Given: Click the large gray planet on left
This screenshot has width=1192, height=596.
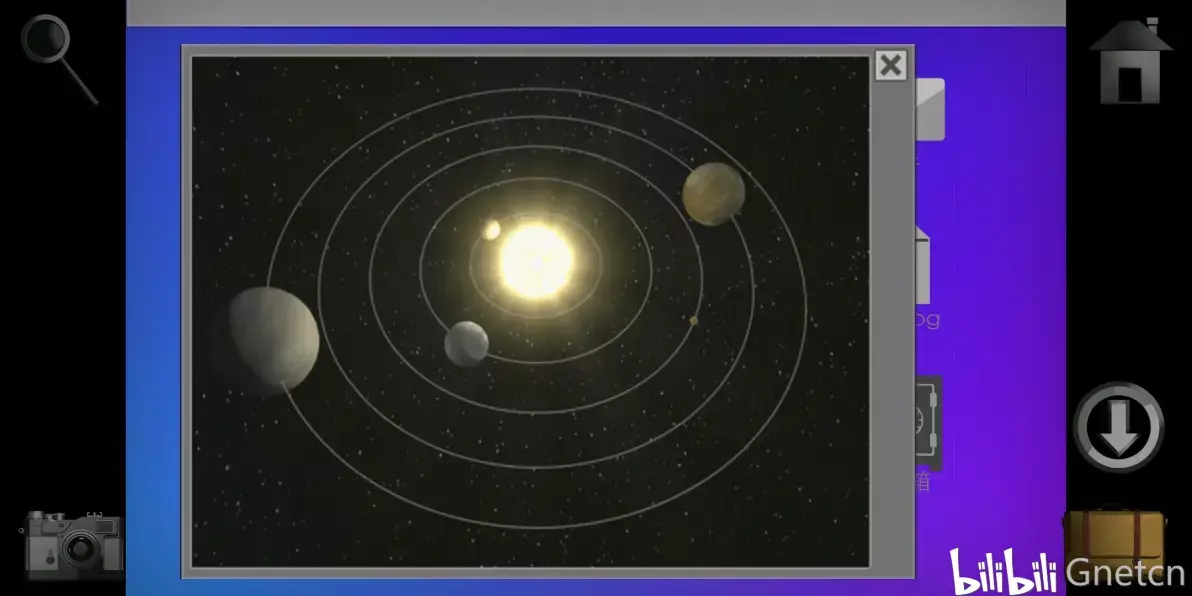Looking at the screenshot, I should click(x=273, y=337).
